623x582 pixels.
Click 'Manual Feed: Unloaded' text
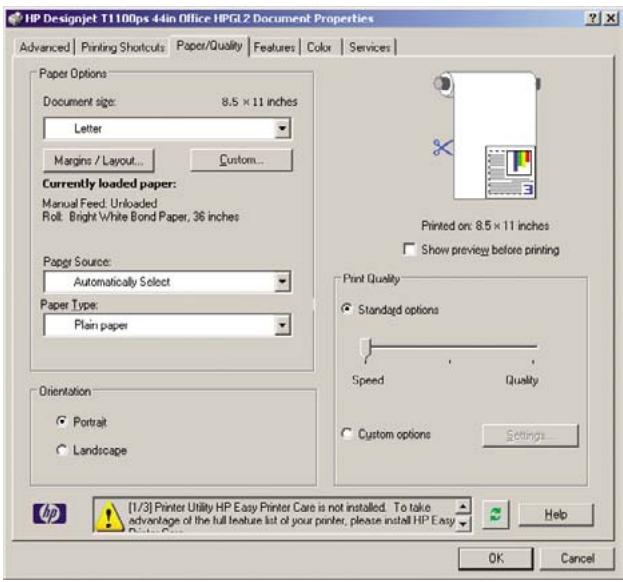coord(100,203)
